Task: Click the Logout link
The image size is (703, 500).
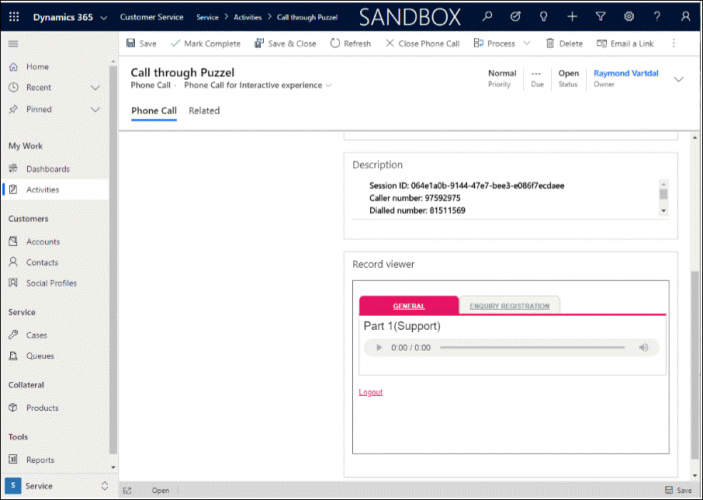Action: click(x=370, y=392)
